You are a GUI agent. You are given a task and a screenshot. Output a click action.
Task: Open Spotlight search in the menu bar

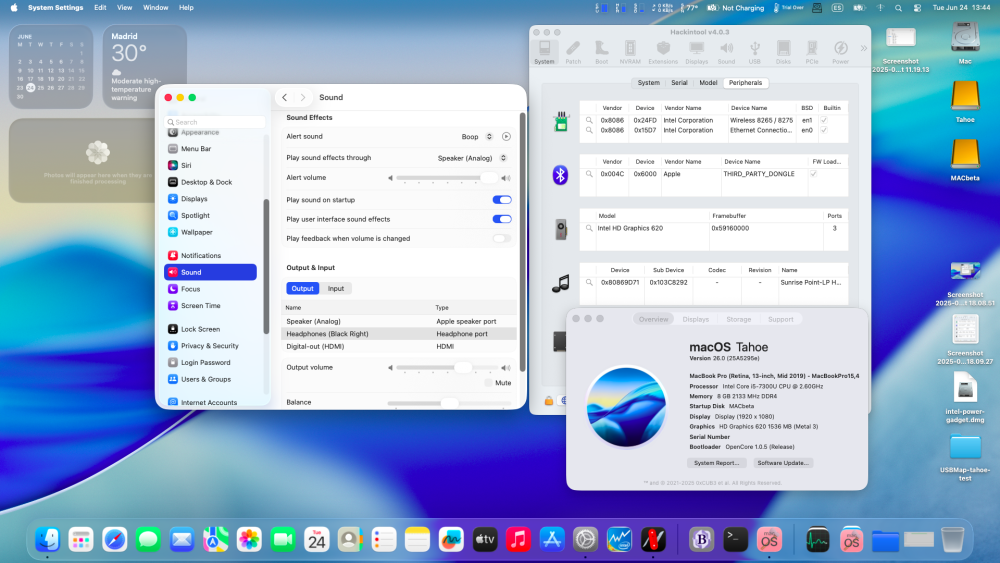click(x=899, y=8)
